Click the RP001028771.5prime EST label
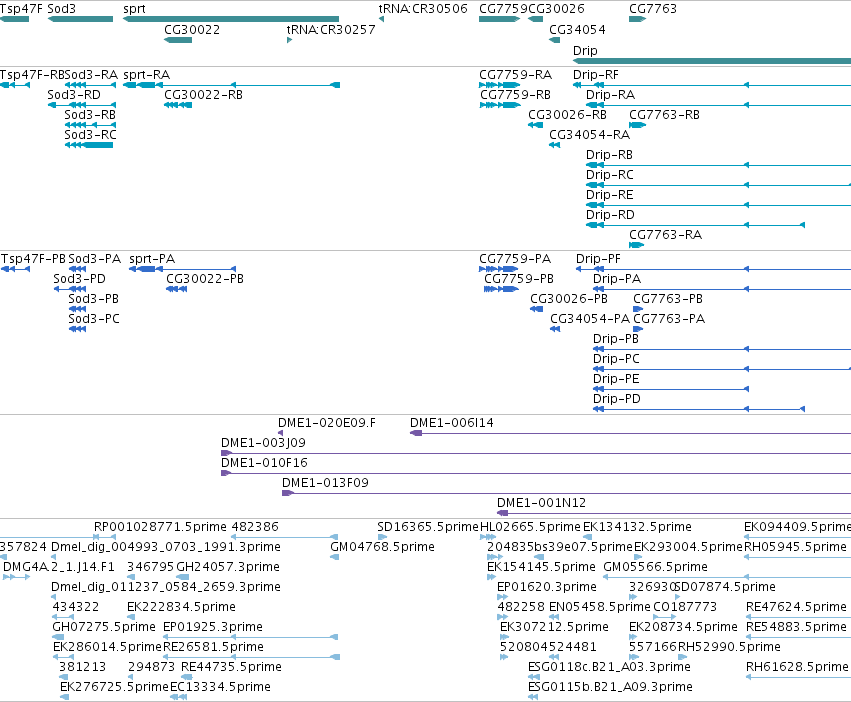The image size is (851, 702). [160, 527]
